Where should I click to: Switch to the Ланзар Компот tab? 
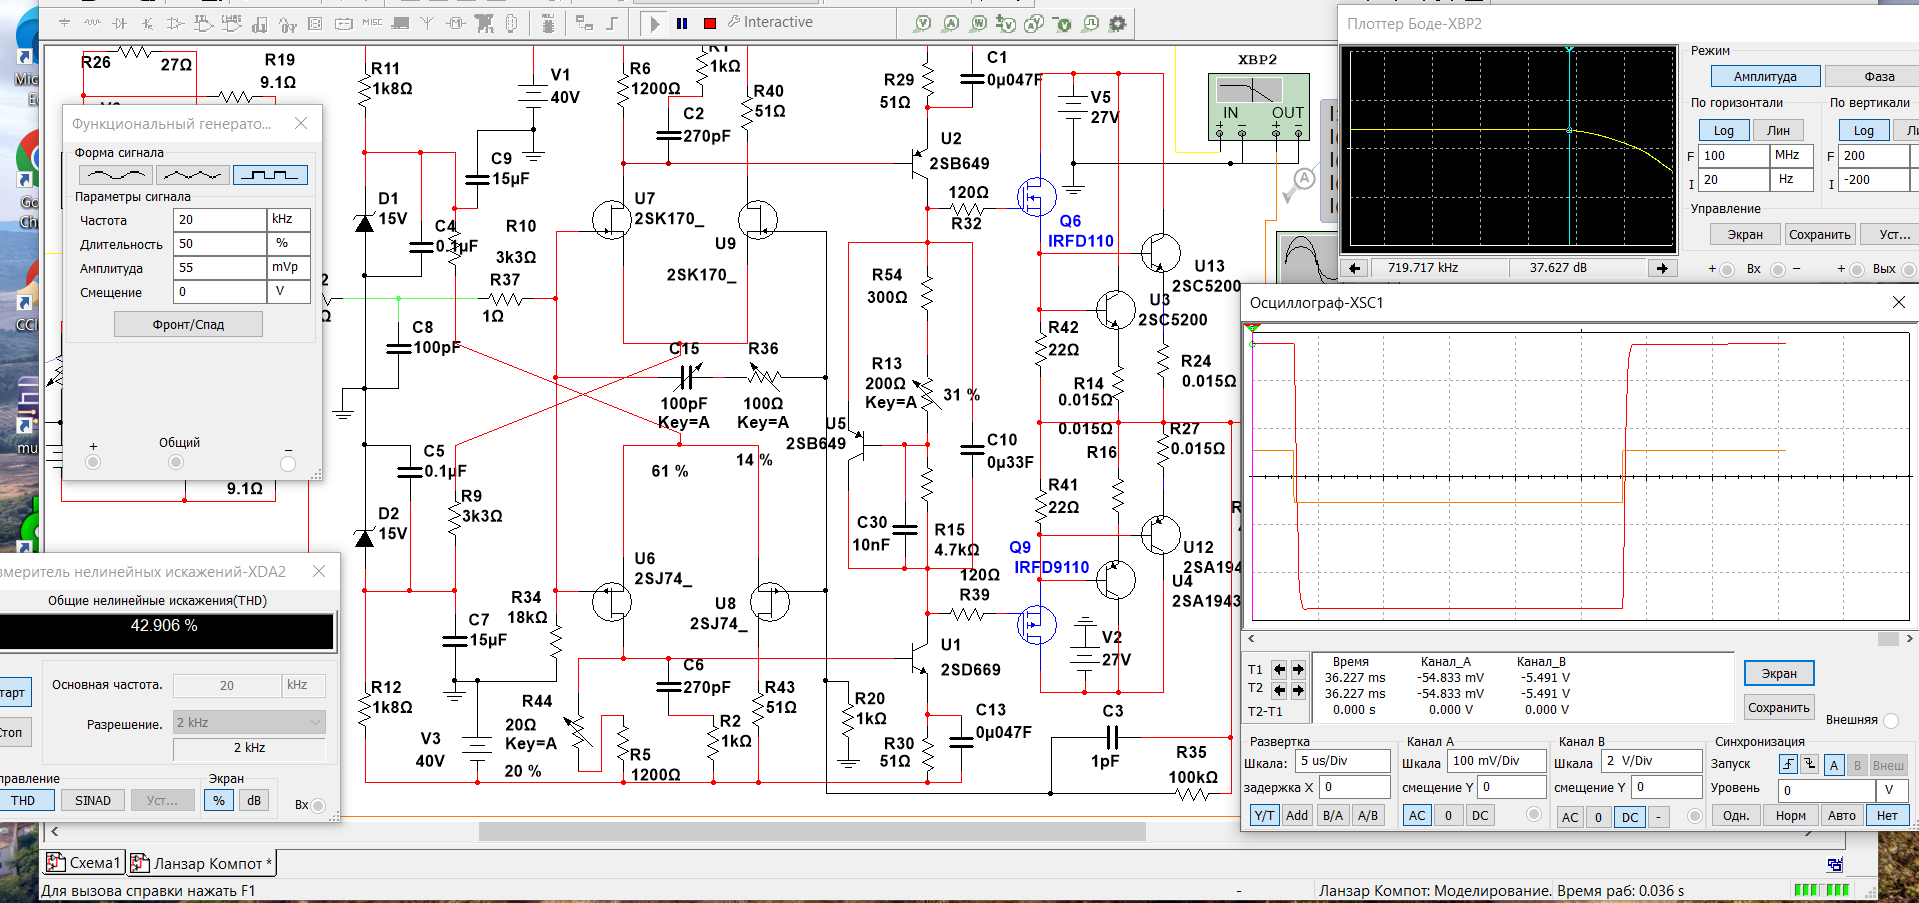click(x=201, y=863)
